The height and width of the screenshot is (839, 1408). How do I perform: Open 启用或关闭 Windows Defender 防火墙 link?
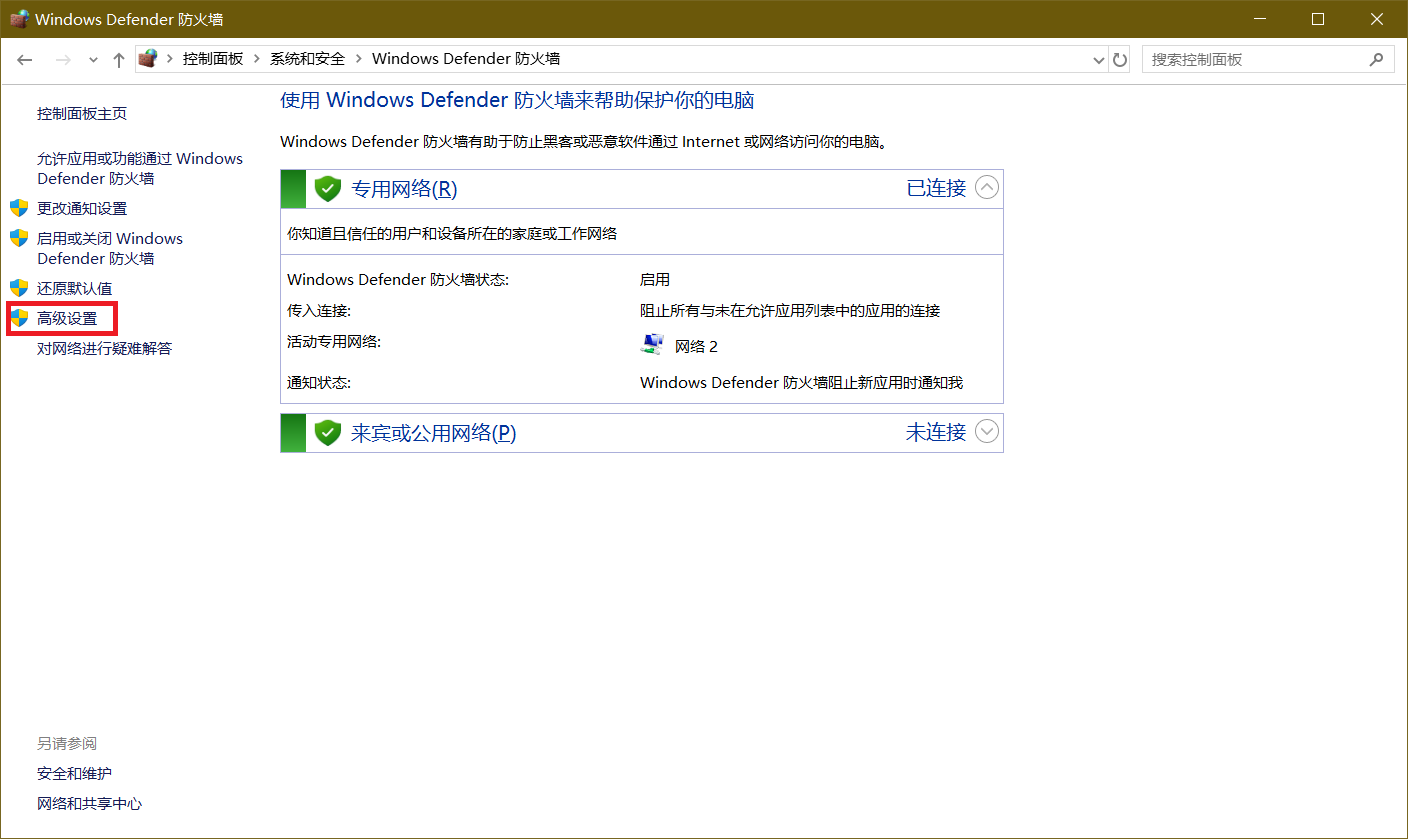(109, 248)
